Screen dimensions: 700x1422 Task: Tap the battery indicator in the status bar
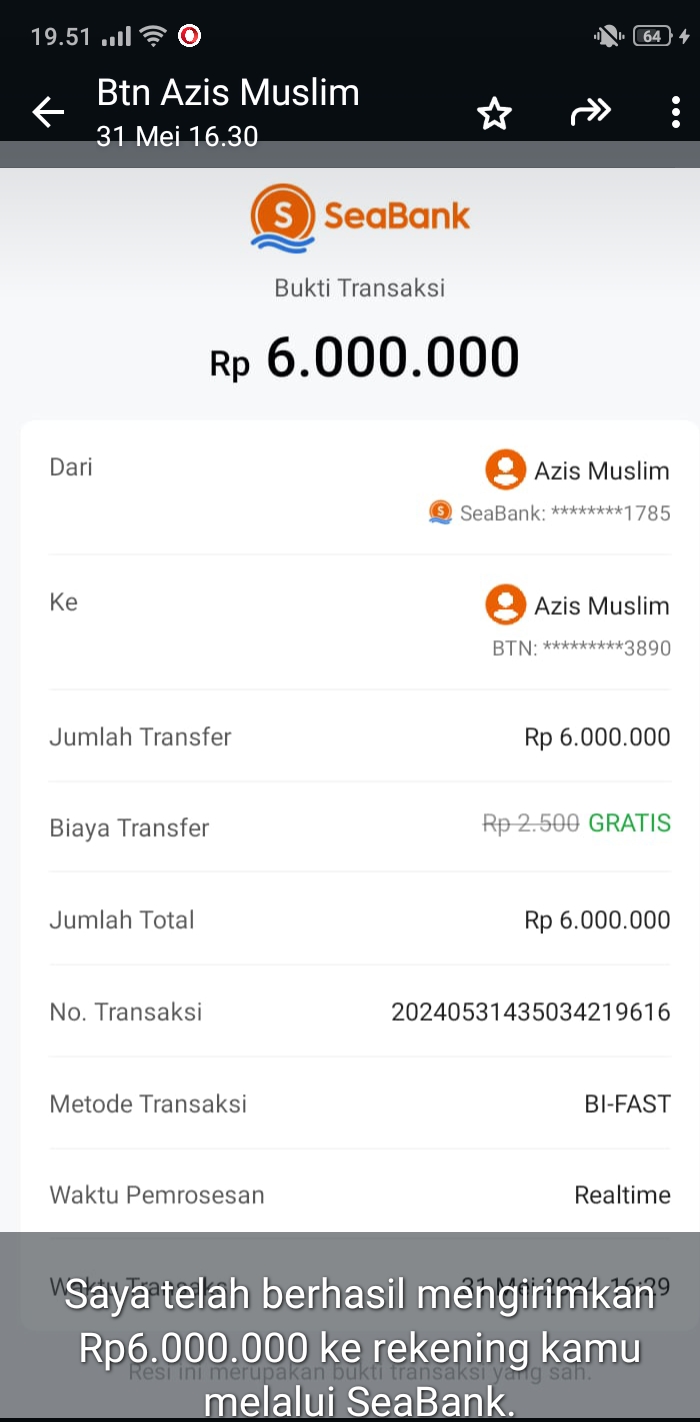coord(652,37)
